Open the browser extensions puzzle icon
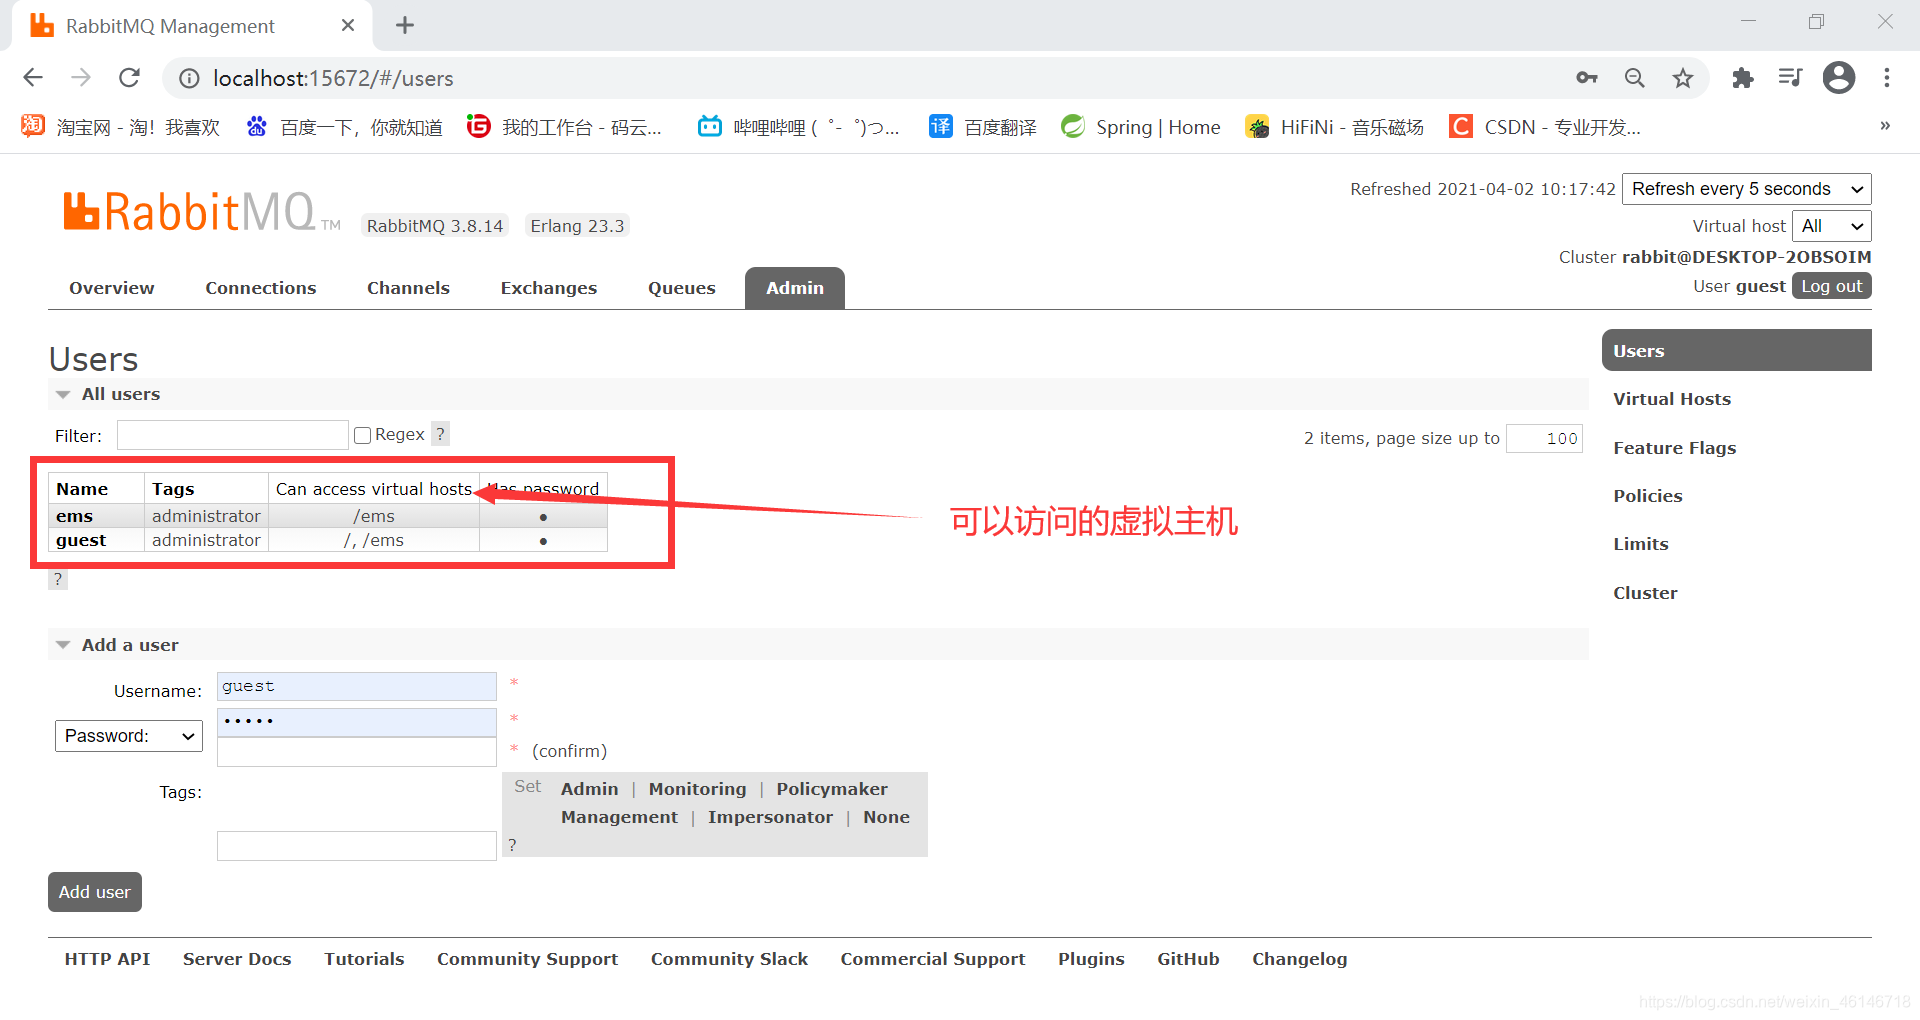Screen dimensions: 1920x1020 tap(1743, 78)
